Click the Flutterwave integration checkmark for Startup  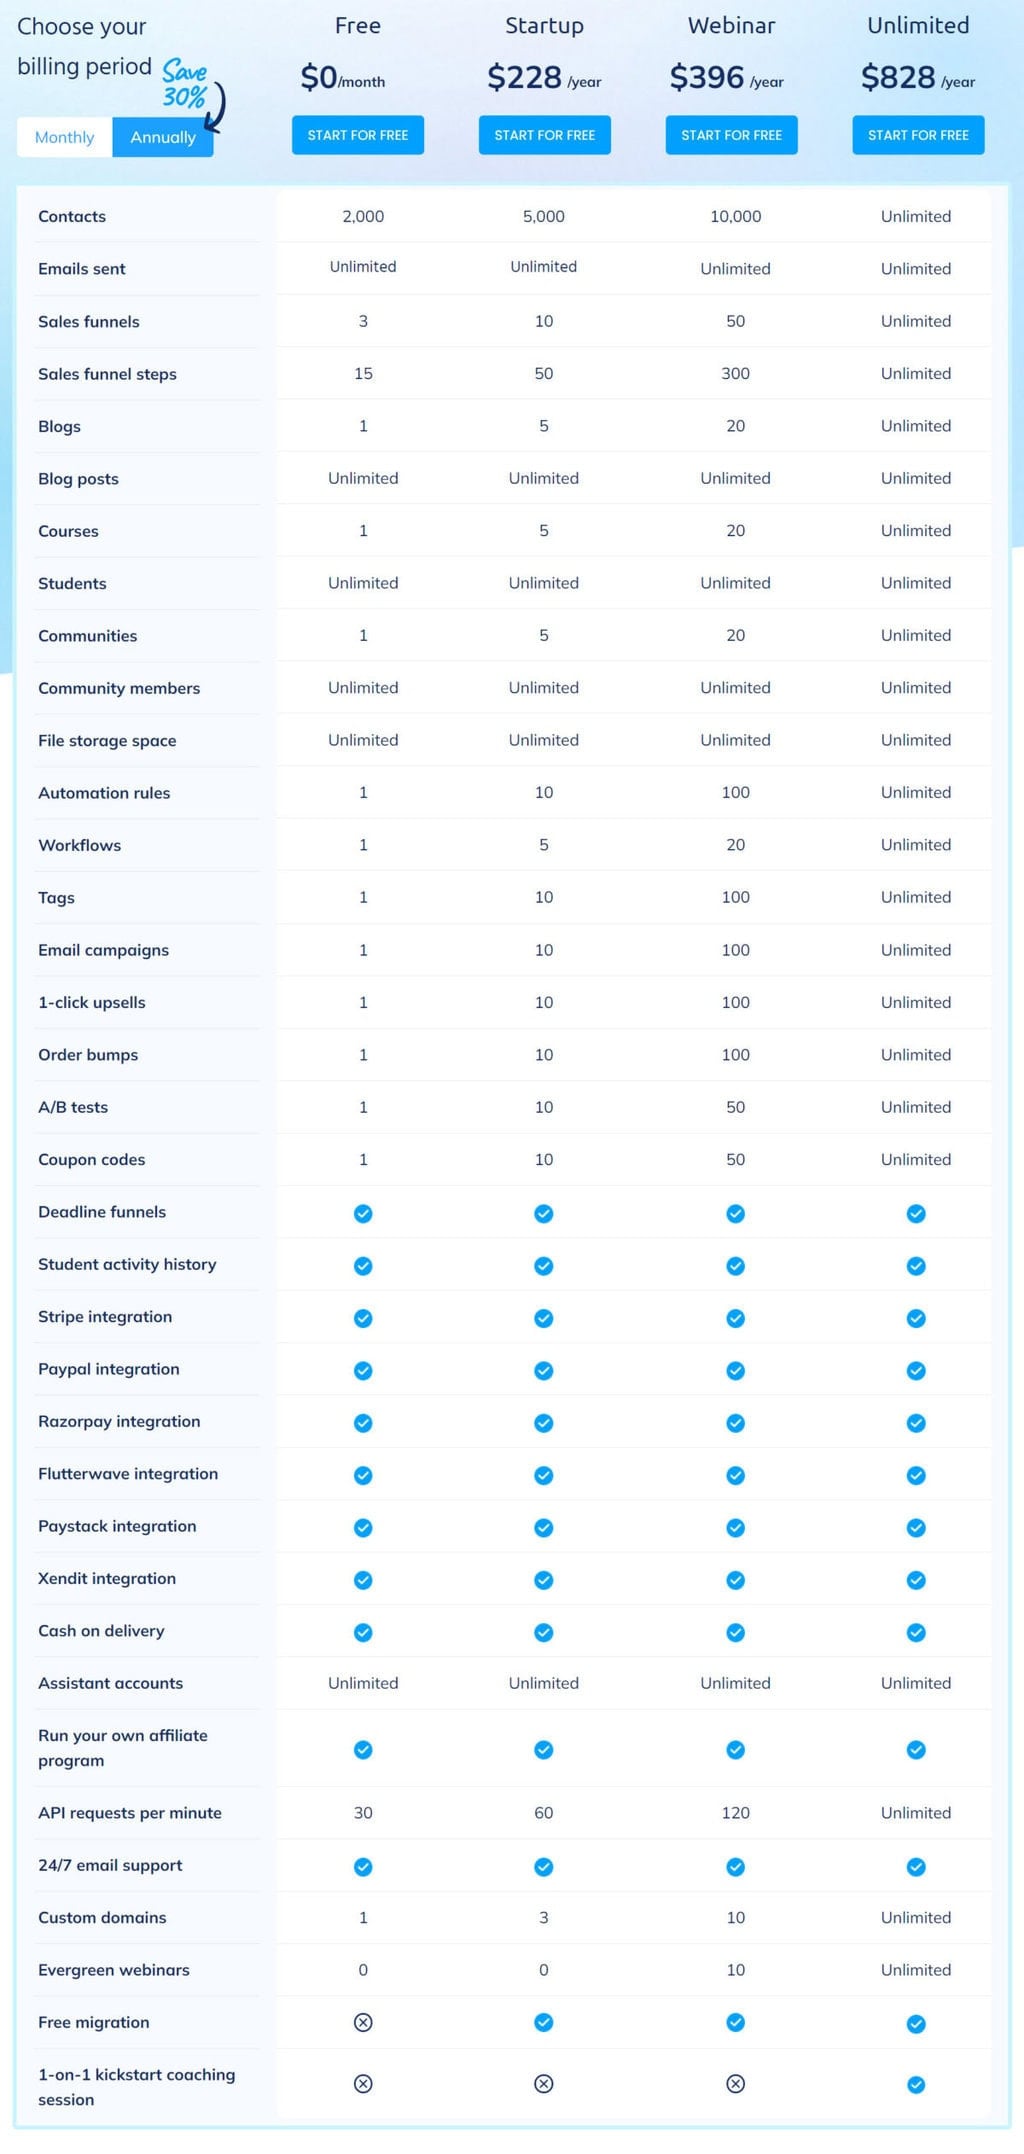(543, 1475)
